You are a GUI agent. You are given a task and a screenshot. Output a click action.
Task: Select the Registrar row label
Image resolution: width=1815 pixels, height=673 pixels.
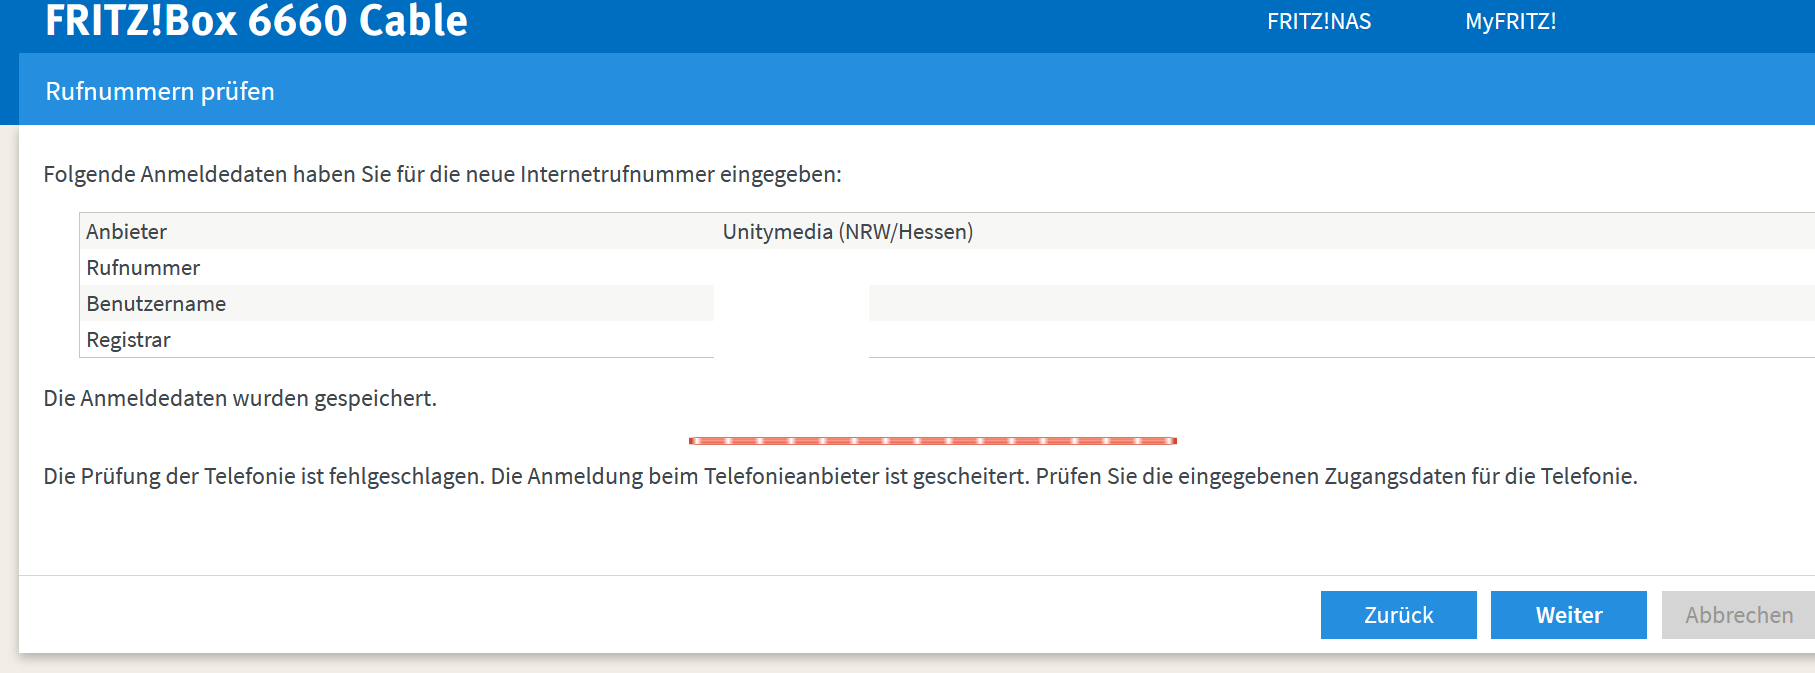pyautogui.click(x=128, y=339)
